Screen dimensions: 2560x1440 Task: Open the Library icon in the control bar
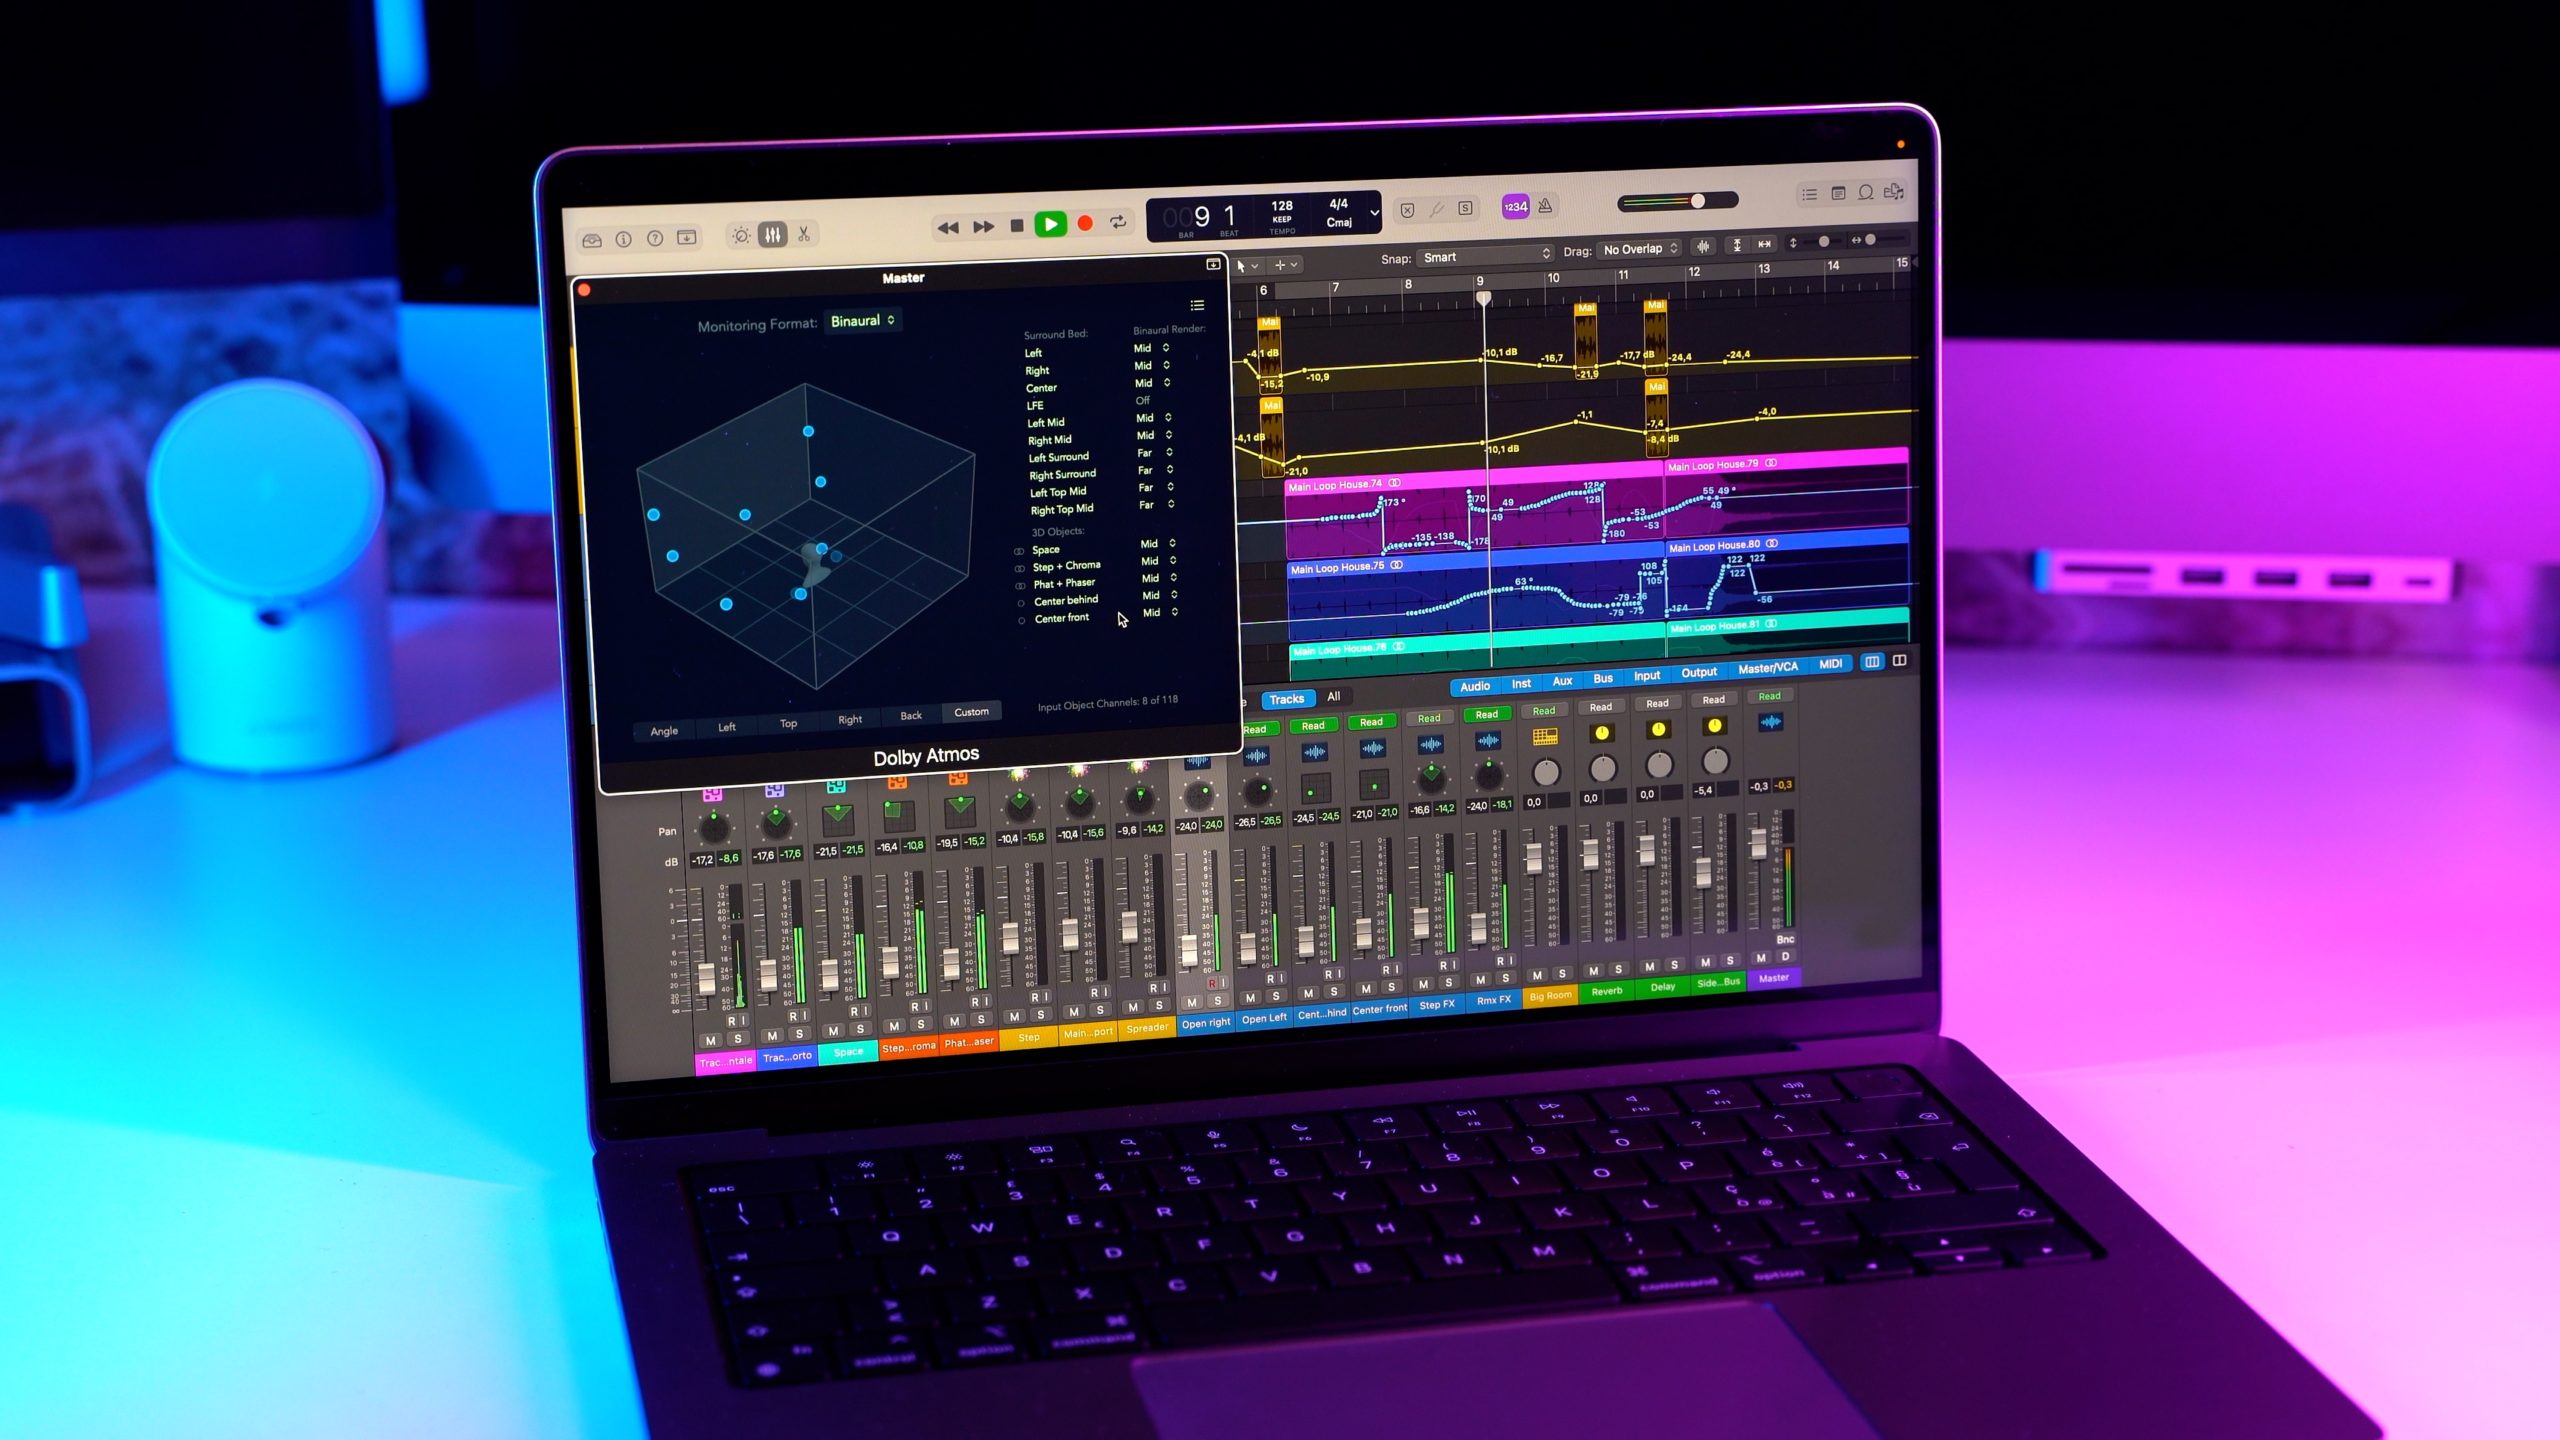[592, 240]
